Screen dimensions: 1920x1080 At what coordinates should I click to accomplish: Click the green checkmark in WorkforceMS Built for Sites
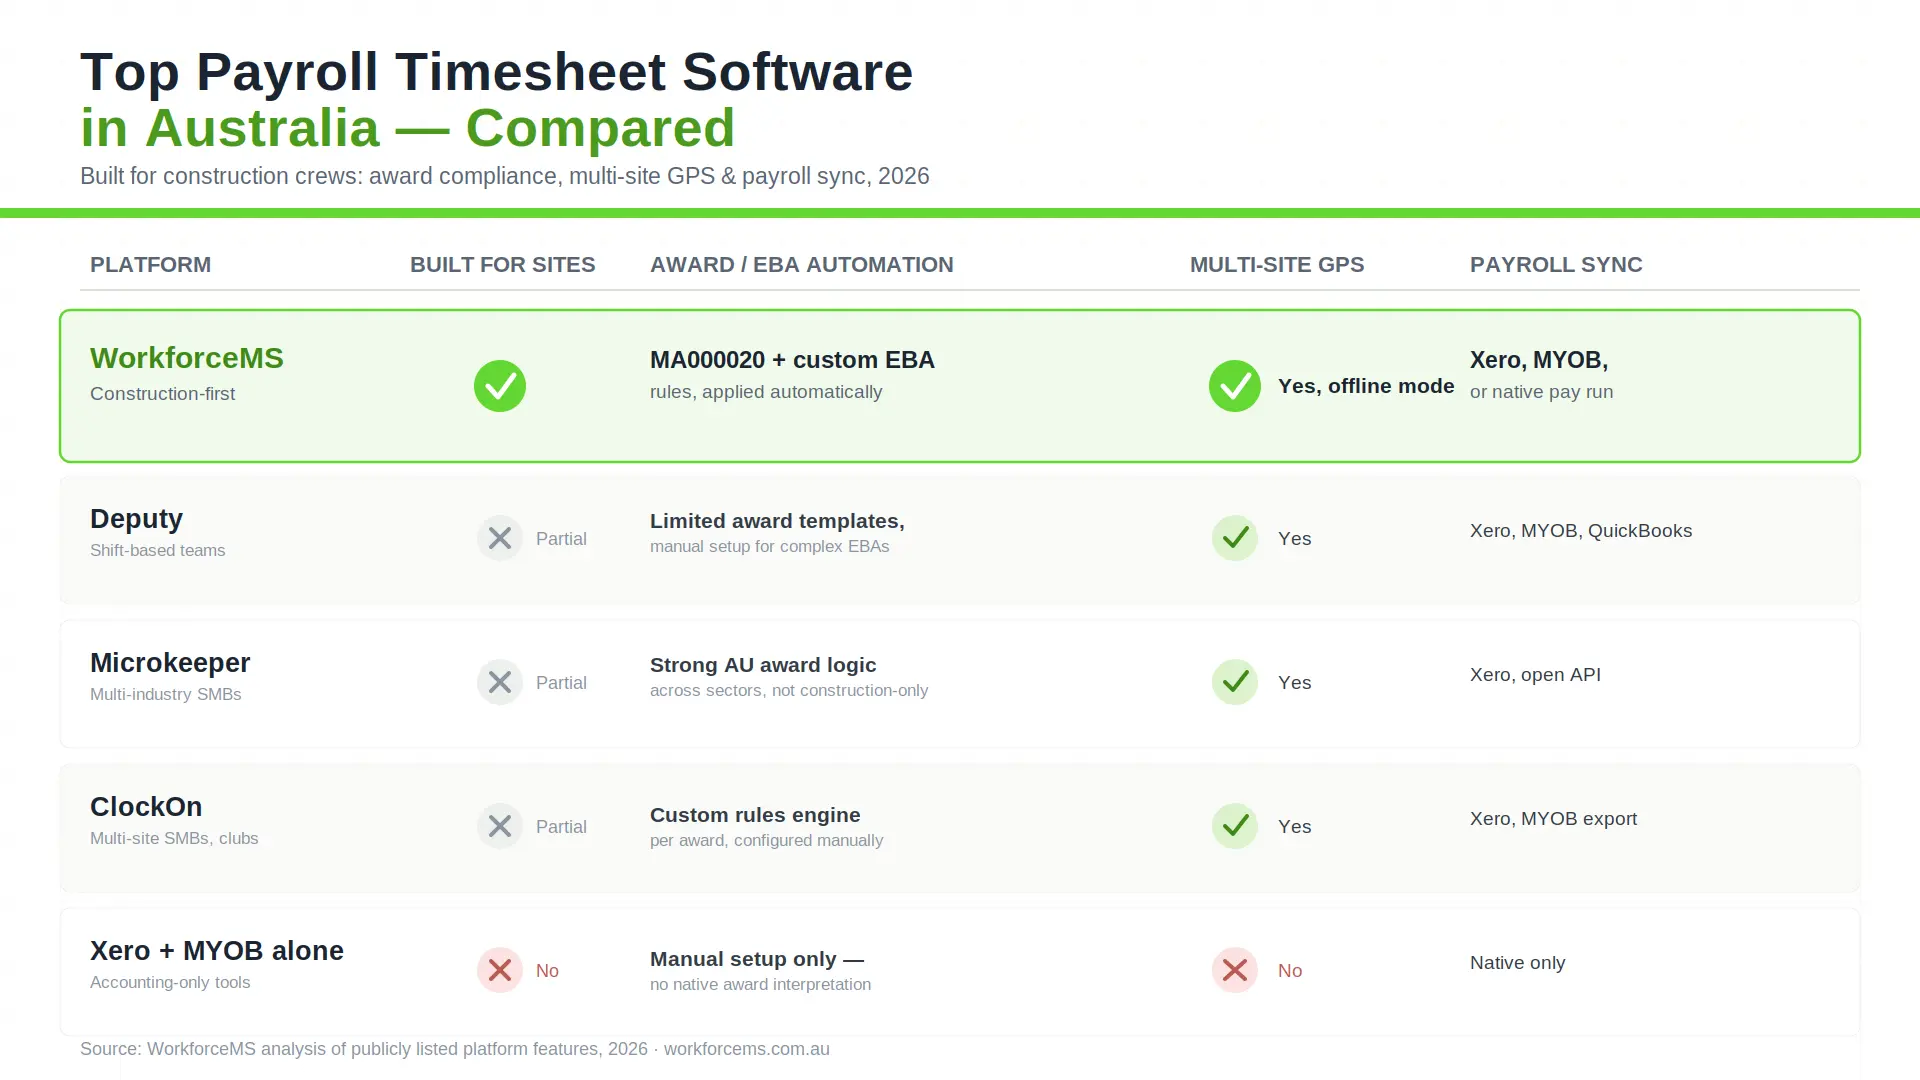click(x=500, y=386)
